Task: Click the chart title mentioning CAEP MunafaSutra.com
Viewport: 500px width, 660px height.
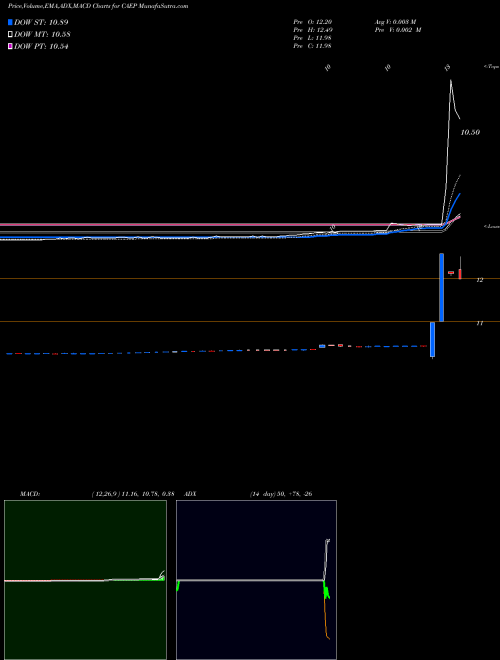Action: tap(98, 6)
